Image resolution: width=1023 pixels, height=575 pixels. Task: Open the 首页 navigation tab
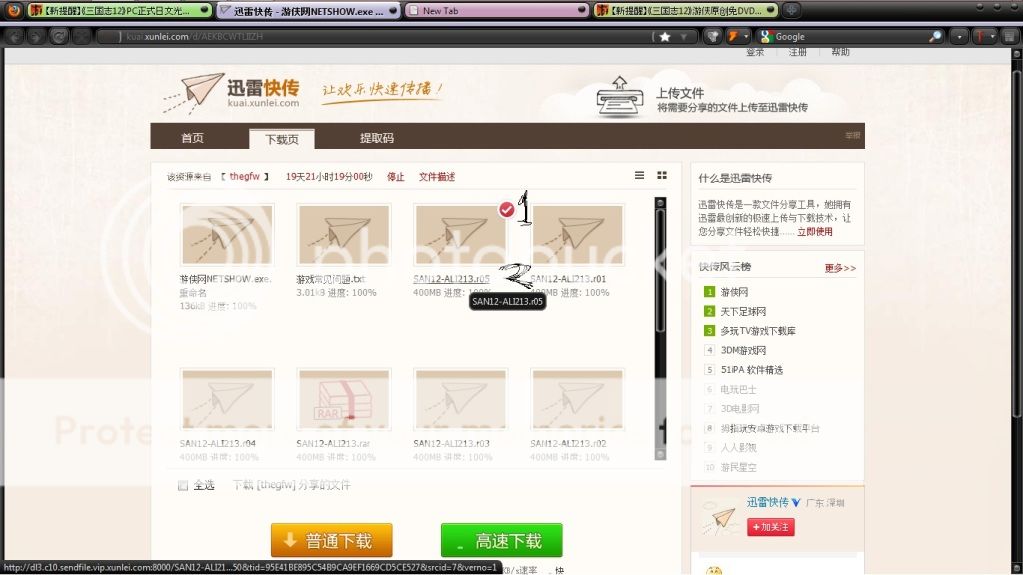pos(192,138)
